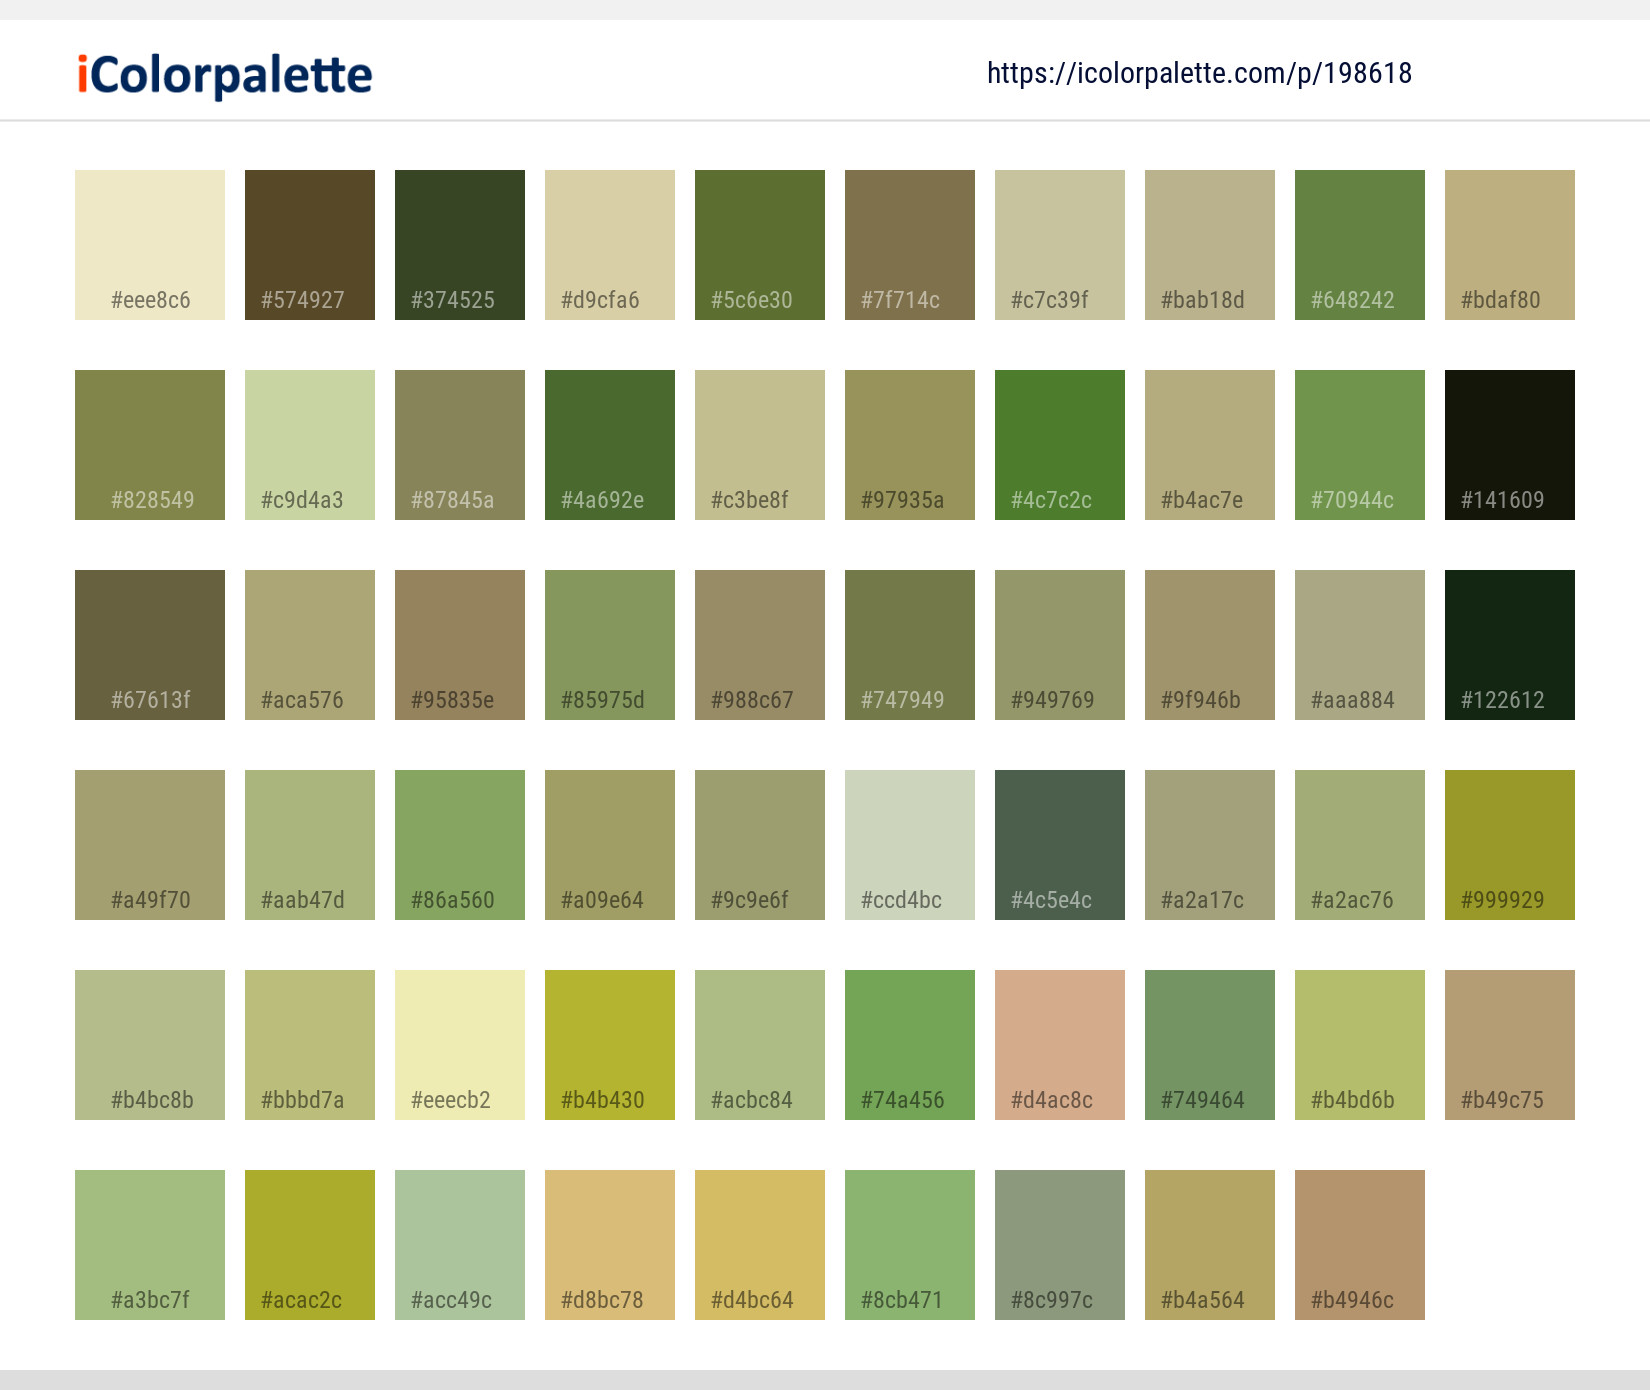
Task: Choose the #b4b430 yellow-green swatch
Action: [x=610, y=1045]
